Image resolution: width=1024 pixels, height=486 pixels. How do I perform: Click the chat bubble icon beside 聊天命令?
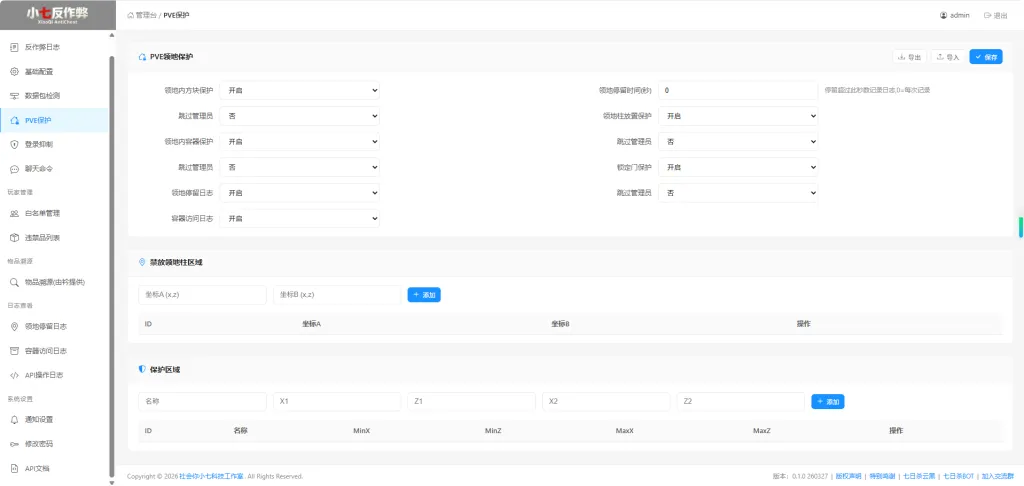(14, 169)
